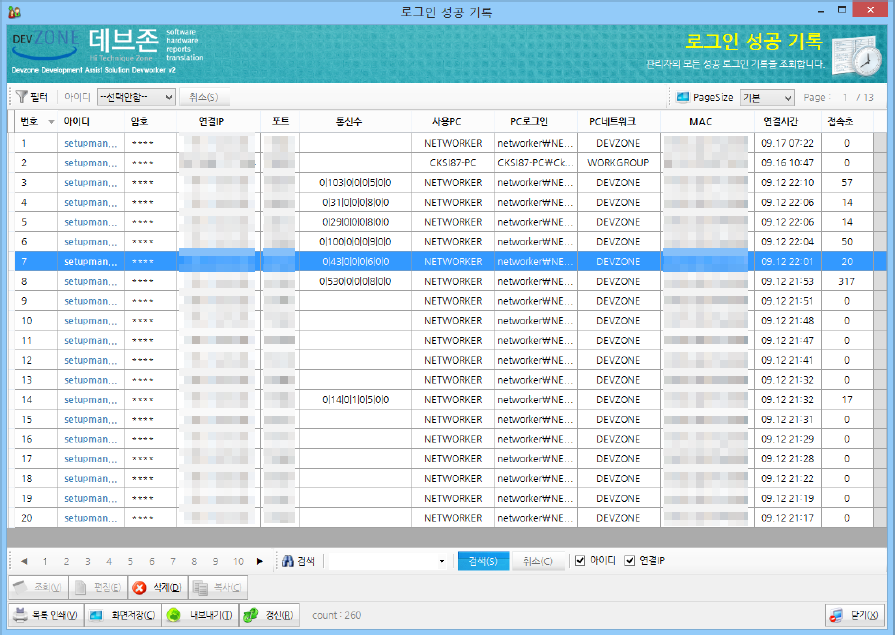
Task: Sort by the PC로그인 column header
Action: click(x=536, y=122)
